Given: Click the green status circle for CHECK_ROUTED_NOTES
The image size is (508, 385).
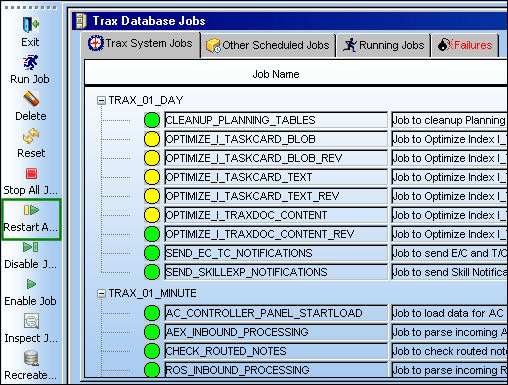Looking at the screenshot, I should point(152,351).
